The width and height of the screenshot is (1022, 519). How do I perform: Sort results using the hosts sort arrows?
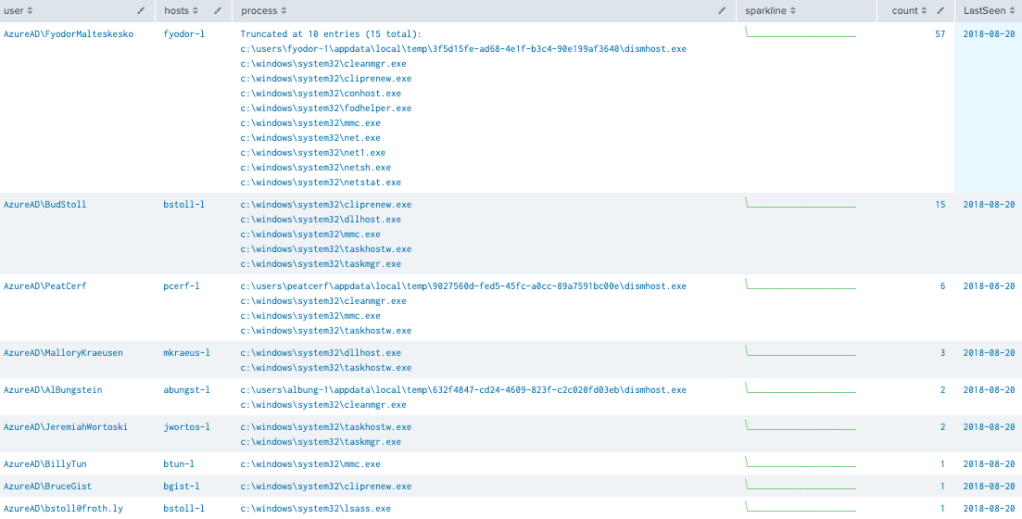click(194, 10)
